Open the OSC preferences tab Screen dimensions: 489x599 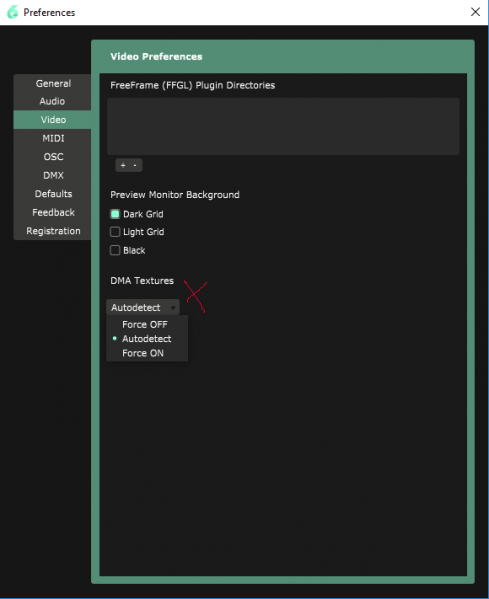tap(53, 157)
